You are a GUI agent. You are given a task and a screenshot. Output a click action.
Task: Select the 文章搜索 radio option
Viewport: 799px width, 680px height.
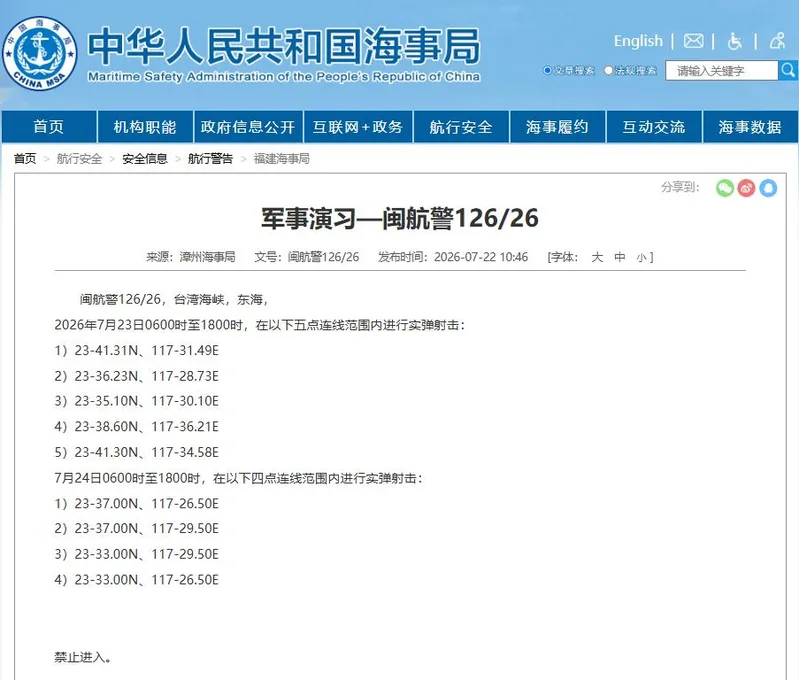[547, 70]
